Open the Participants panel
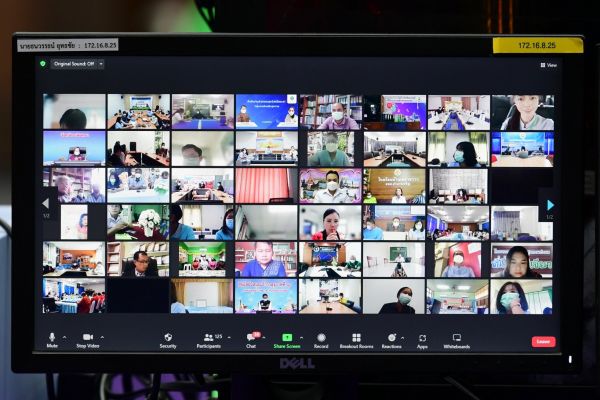This screenshot has height=400, width=600. pyautogui.click(x=208, y=338)
